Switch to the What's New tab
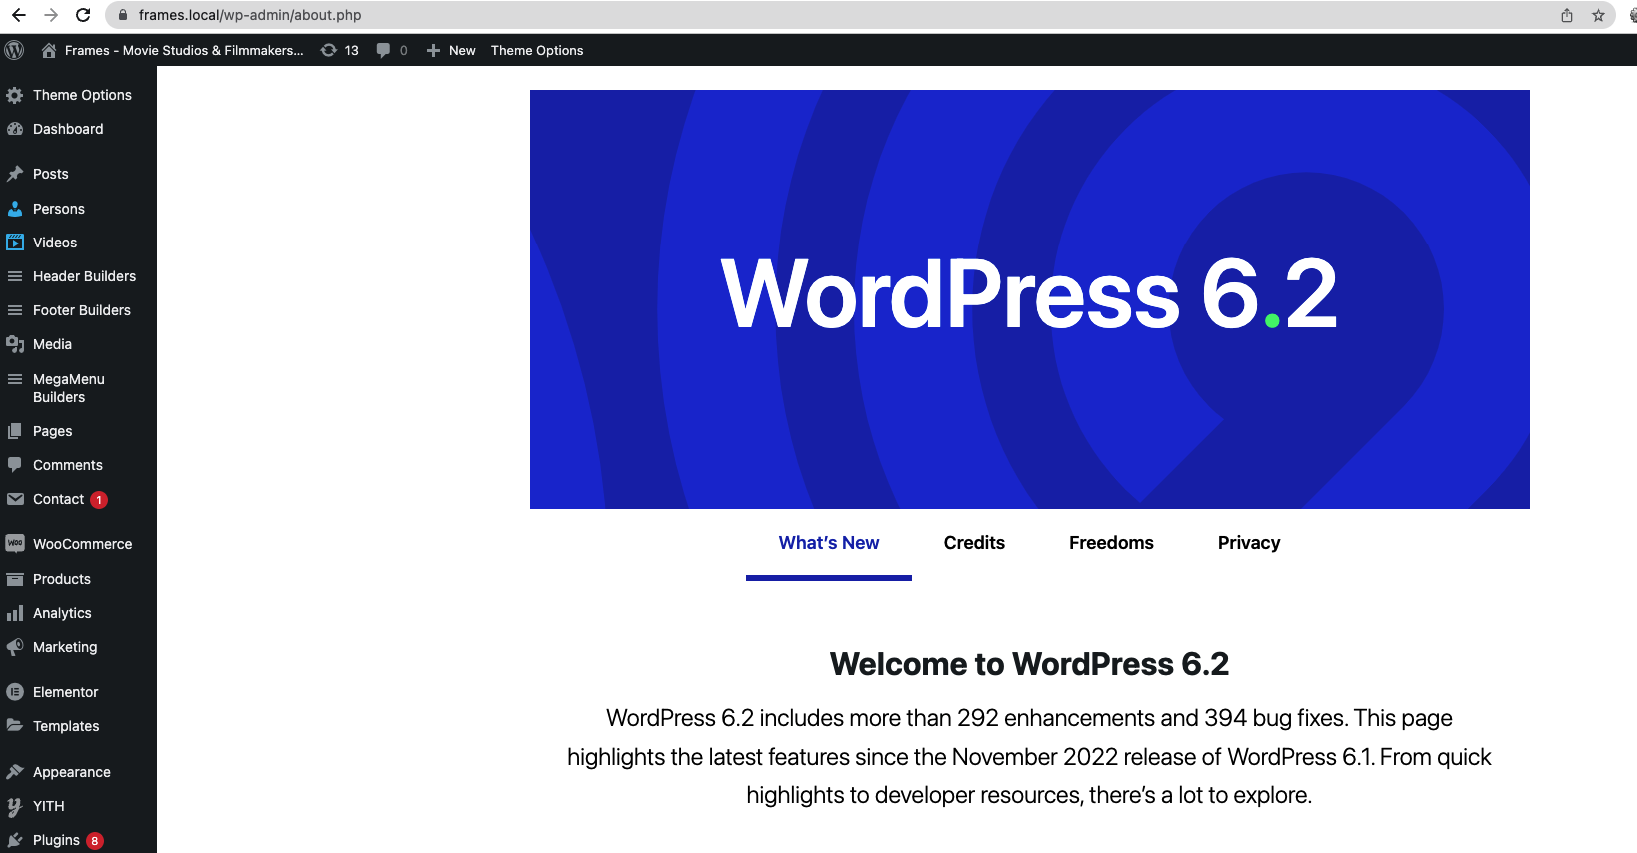This screenshot has height=853, width=1637. click(829, 543)
